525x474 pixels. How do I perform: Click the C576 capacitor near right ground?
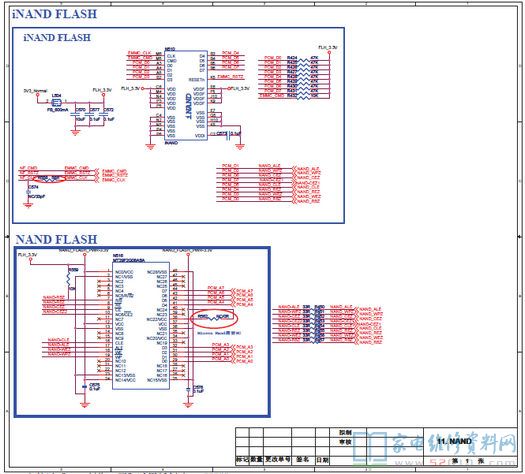189,389
